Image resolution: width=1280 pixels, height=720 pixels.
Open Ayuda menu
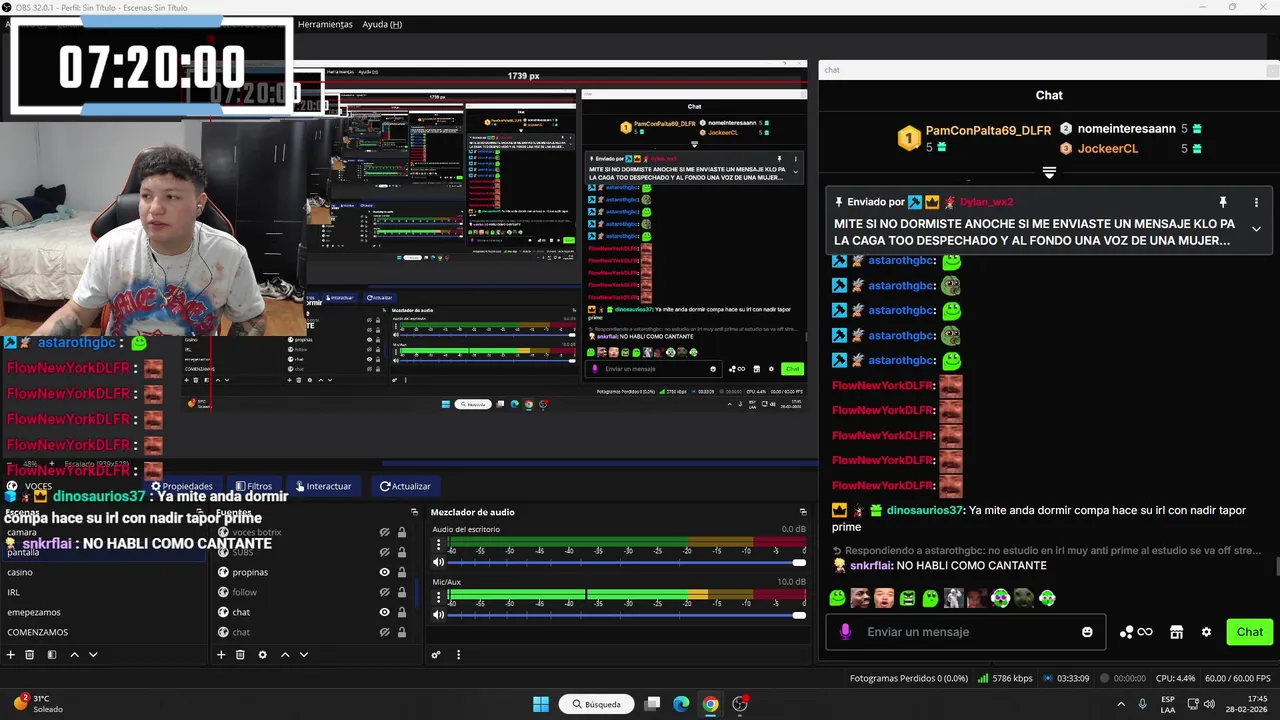[x=382, y=24]
